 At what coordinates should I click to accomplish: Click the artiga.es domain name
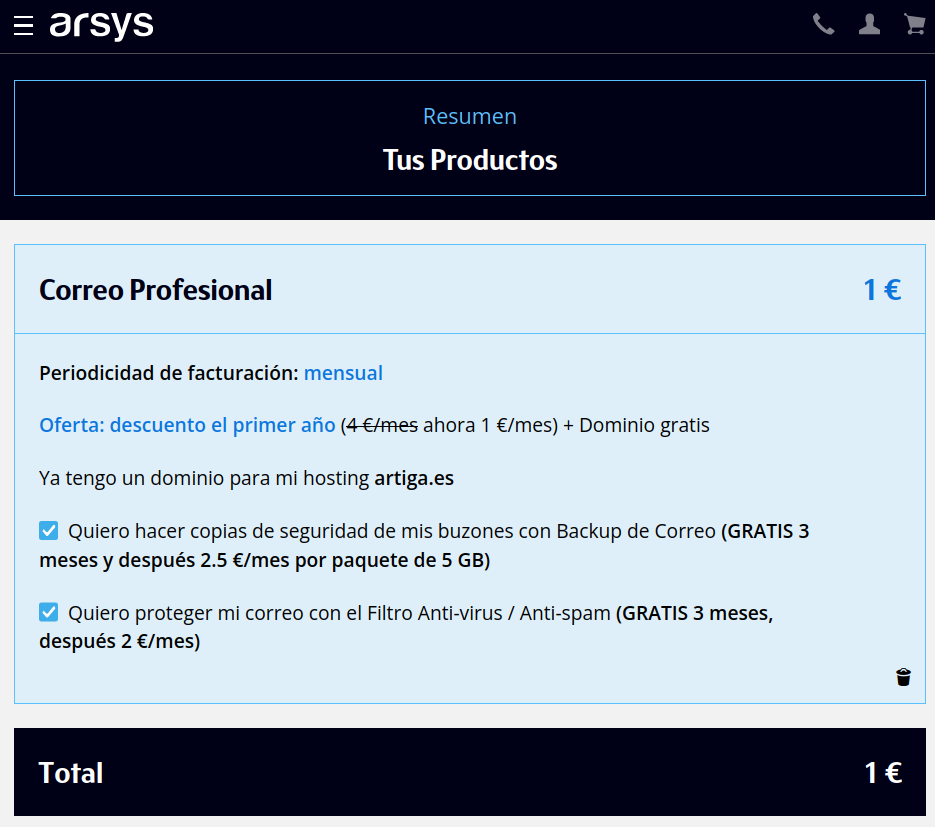[x=414, y=478]
